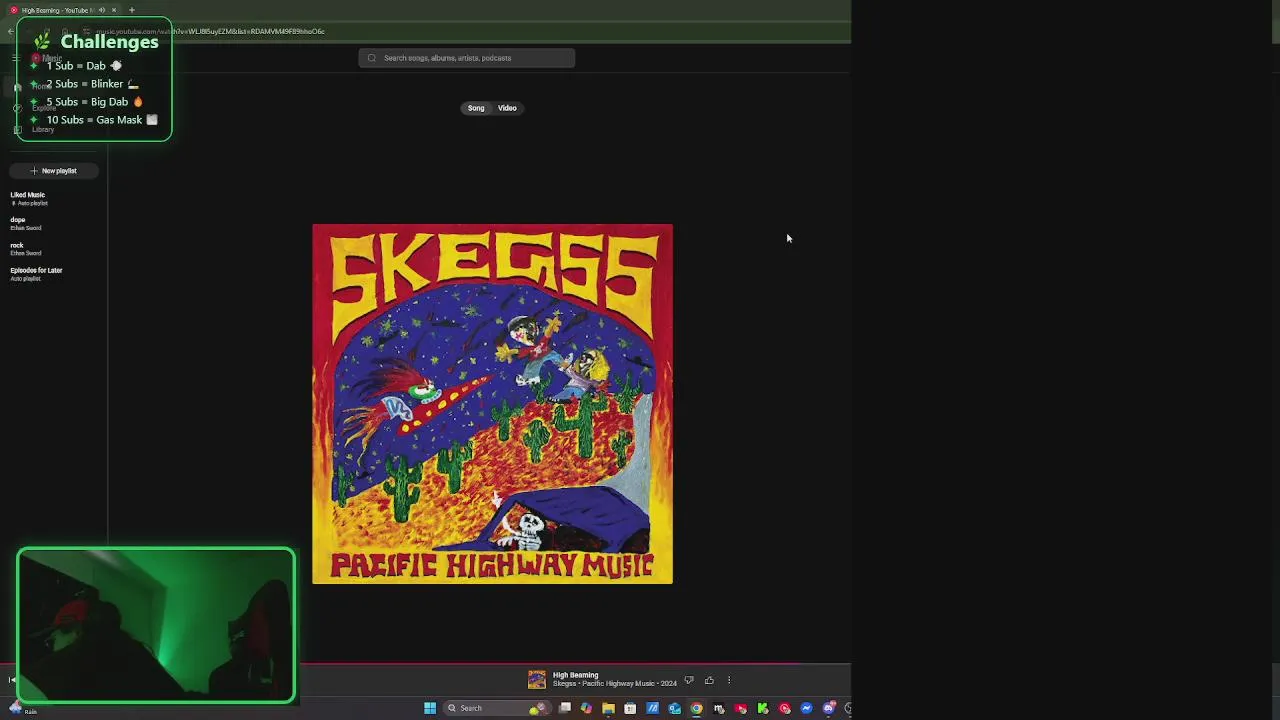
Task: Switch to the Video view tab
Action: tap(507, 108)
